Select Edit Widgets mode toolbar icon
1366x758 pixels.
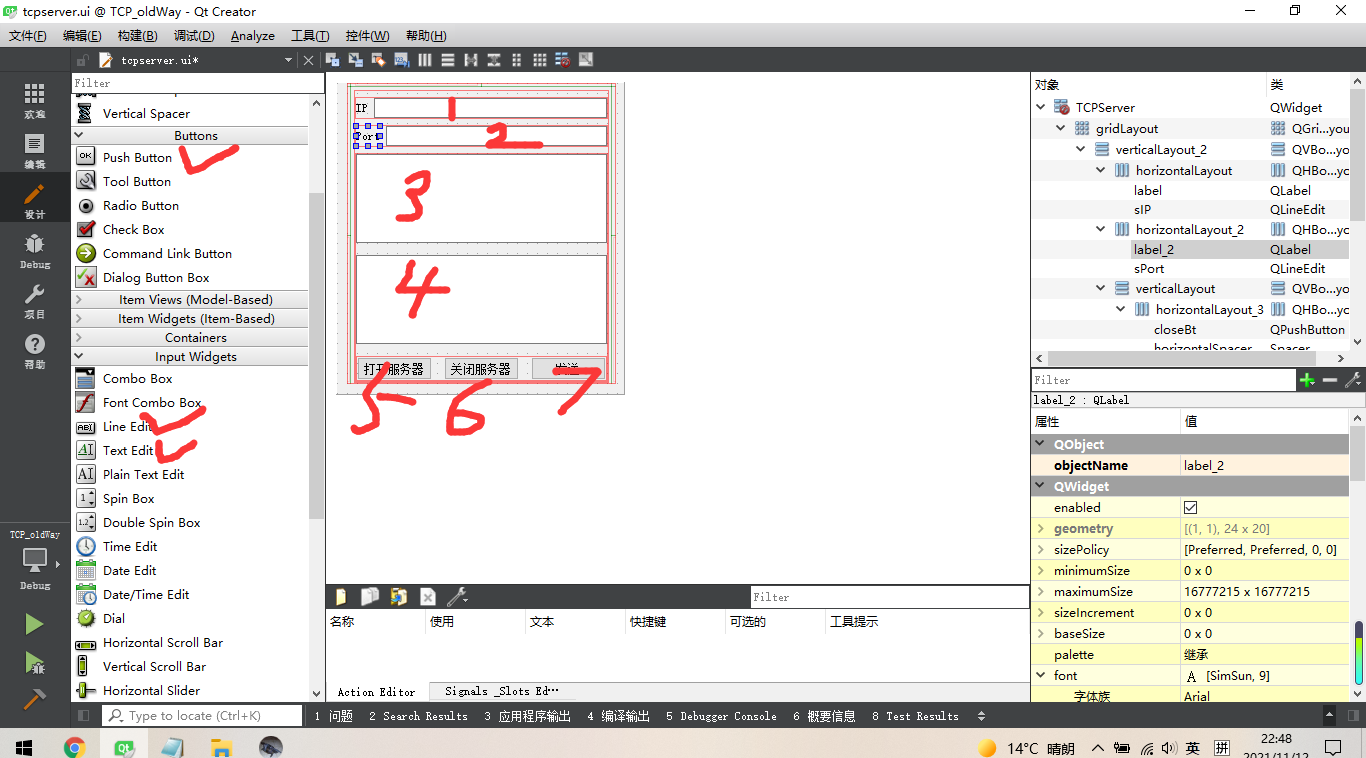point(331,60)
